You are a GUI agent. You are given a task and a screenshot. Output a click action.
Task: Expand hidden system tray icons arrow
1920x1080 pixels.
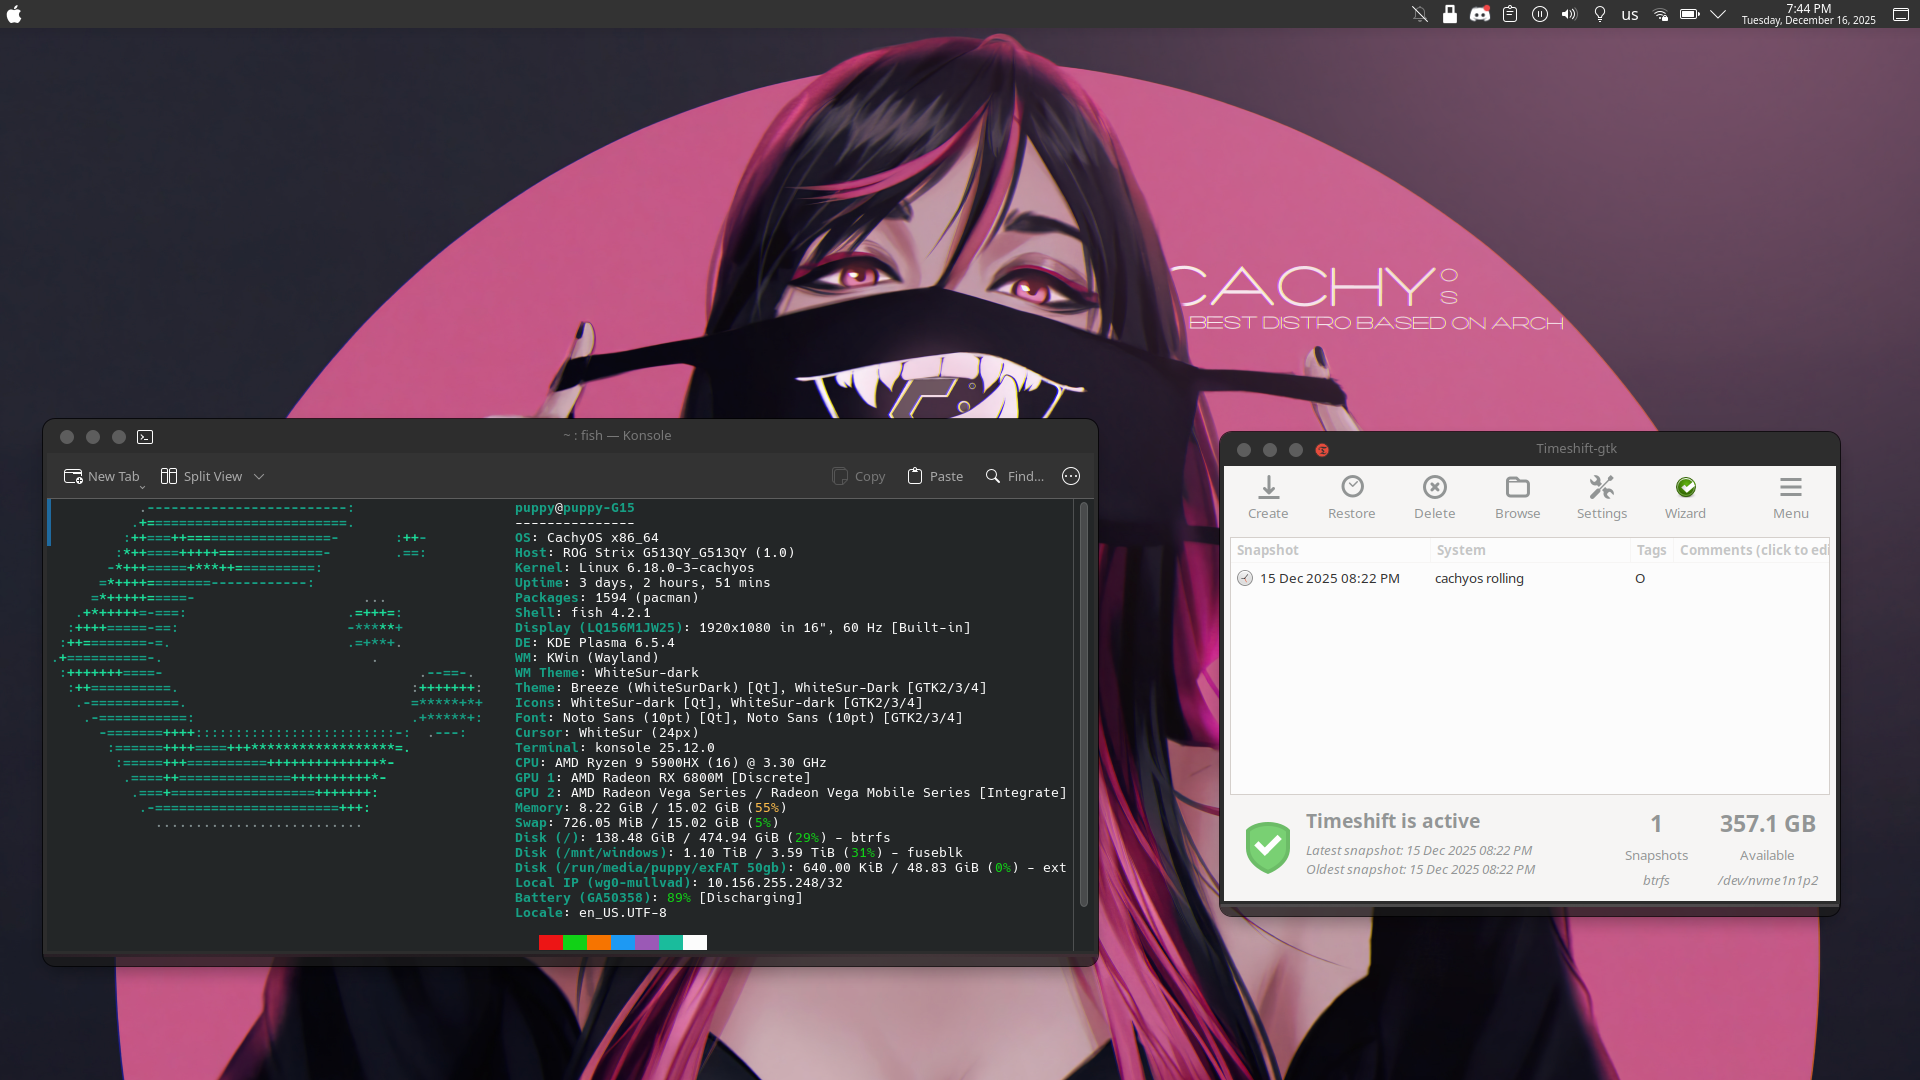click(1718, 14)
